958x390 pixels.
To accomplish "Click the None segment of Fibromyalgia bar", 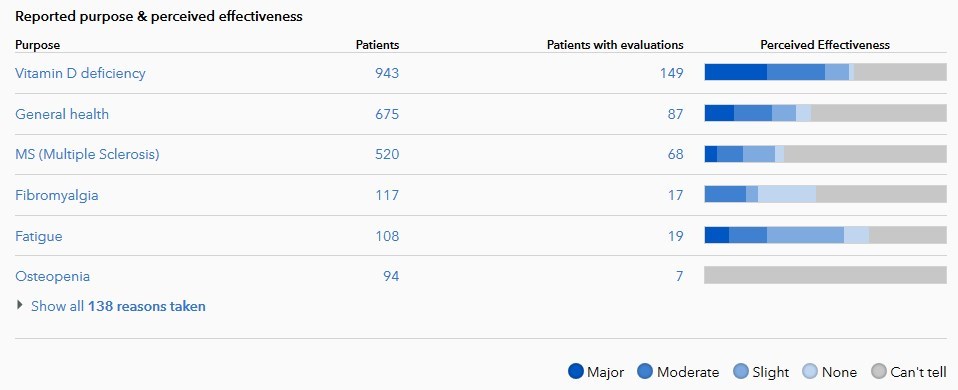I will (x=787, y=194).
